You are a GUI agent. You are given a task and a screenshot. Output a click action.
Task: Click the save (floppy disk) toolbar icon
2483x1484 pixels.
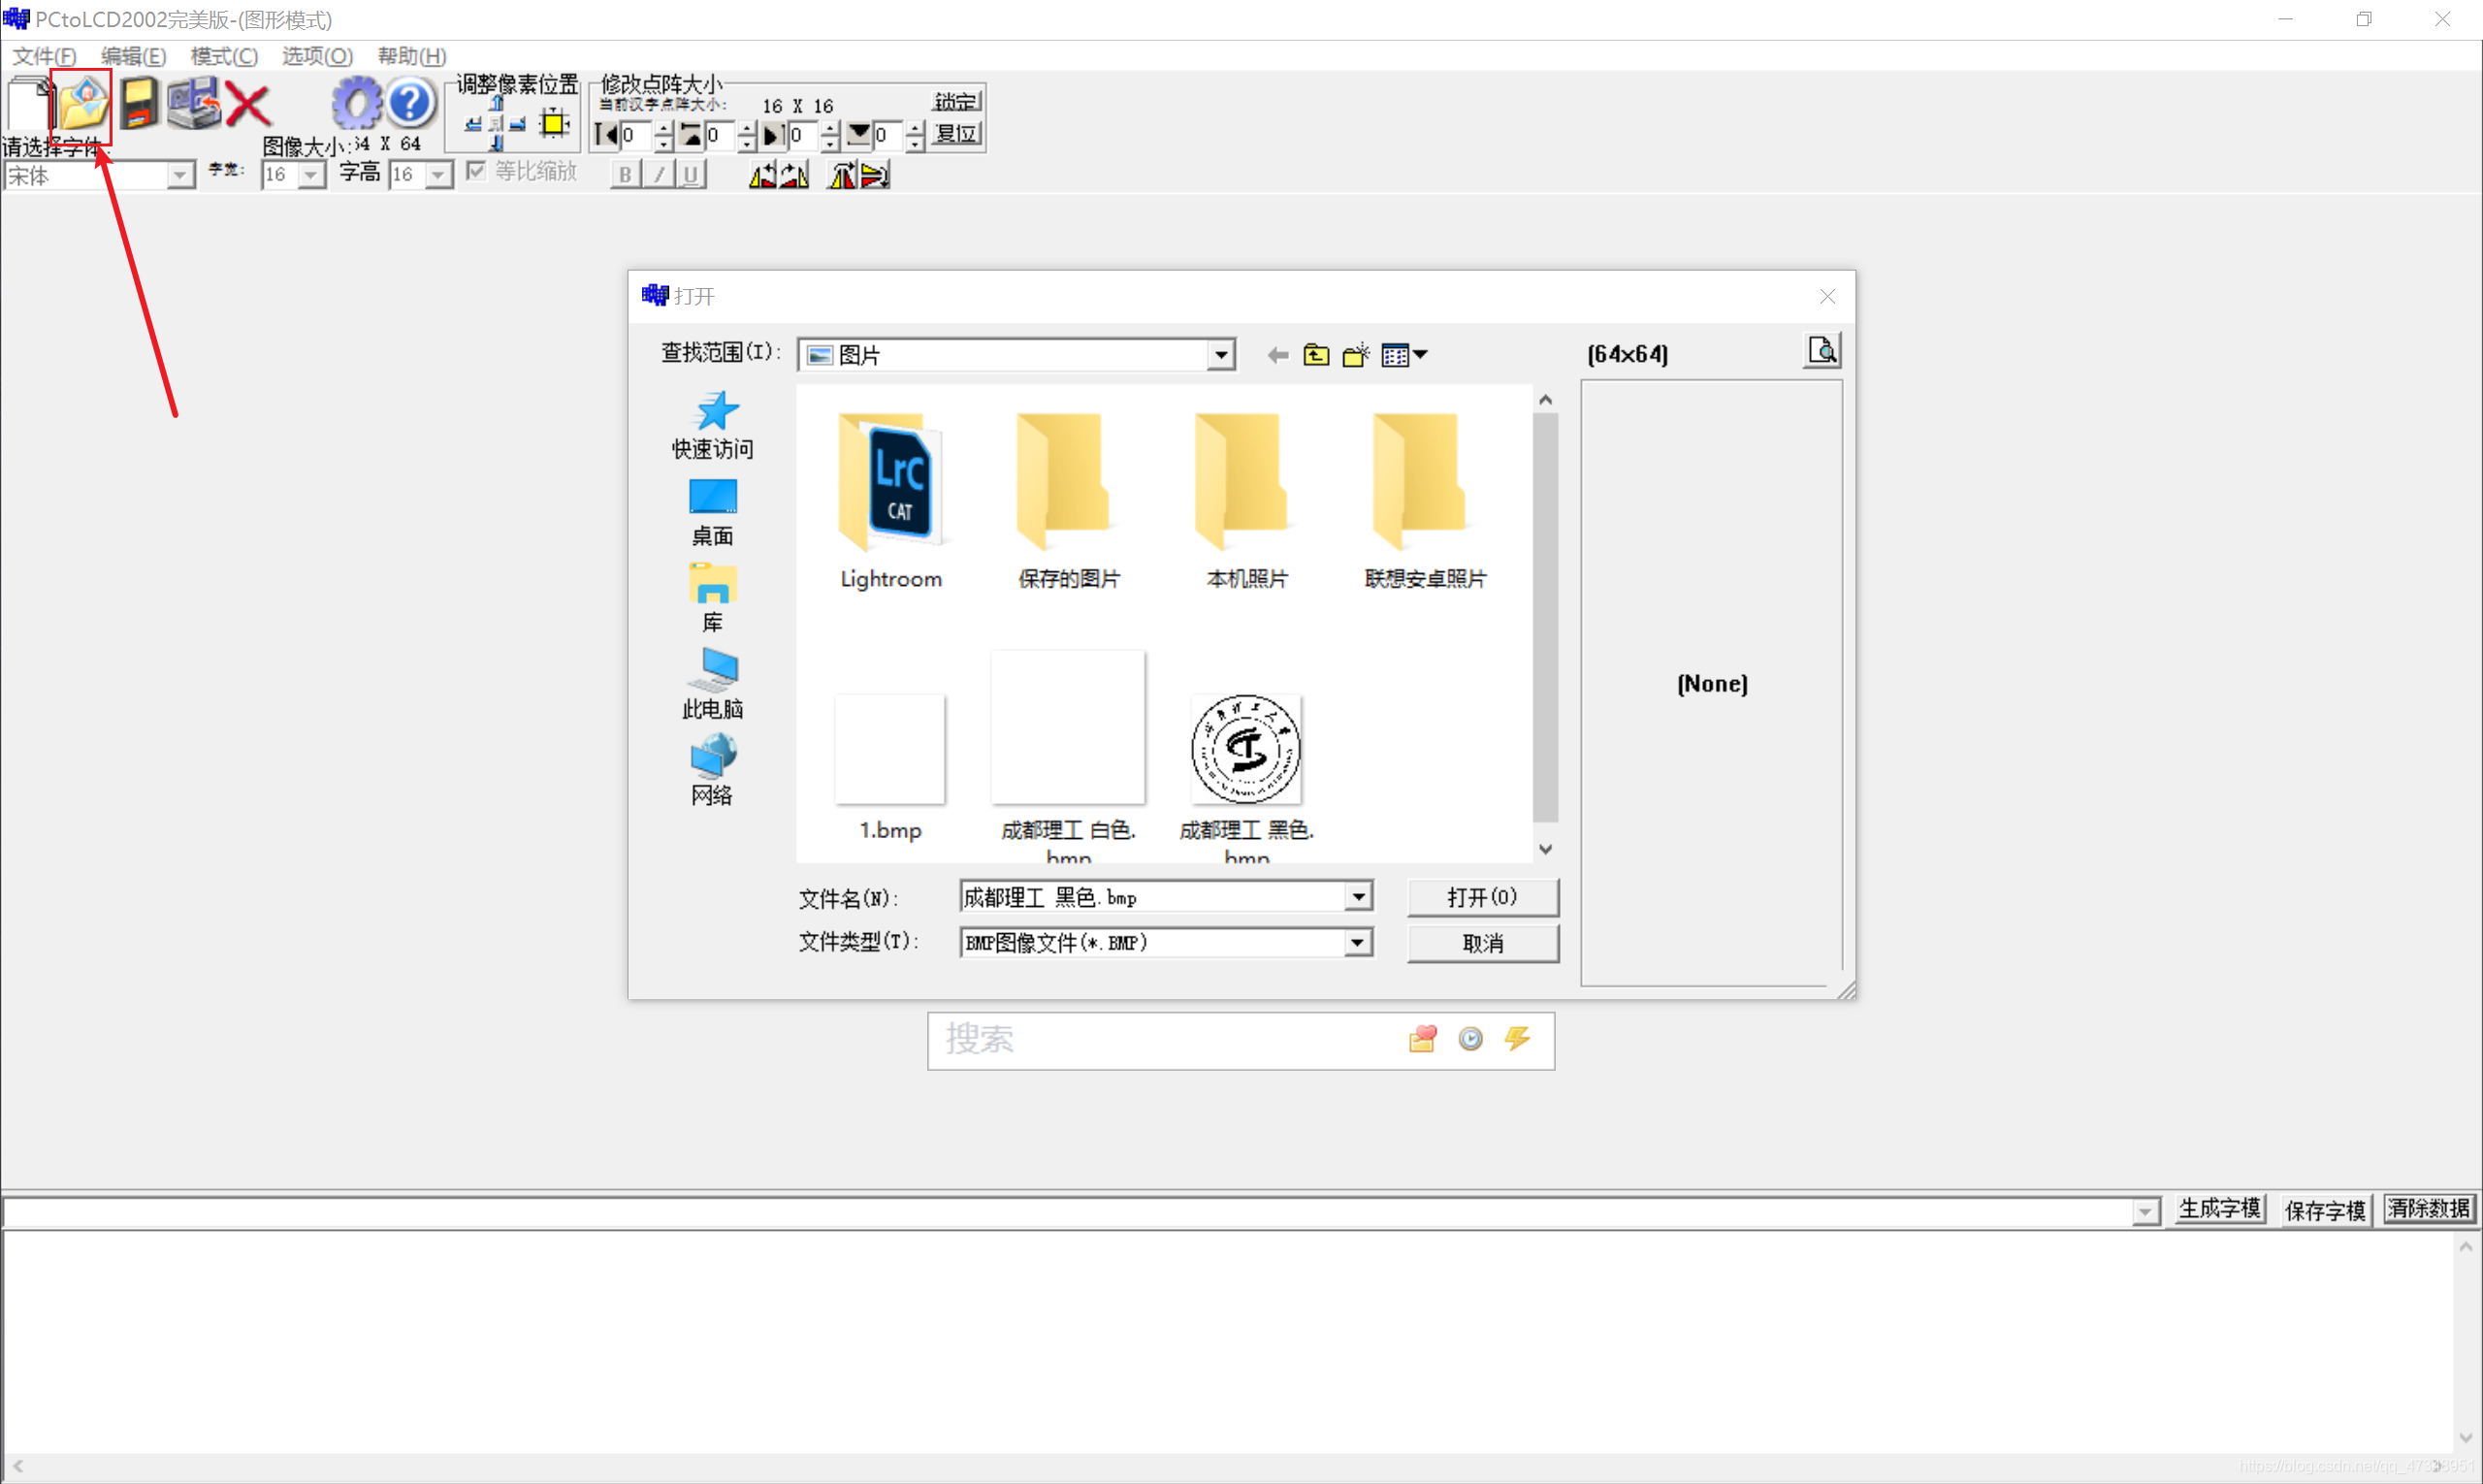click(x=140, y=103)
